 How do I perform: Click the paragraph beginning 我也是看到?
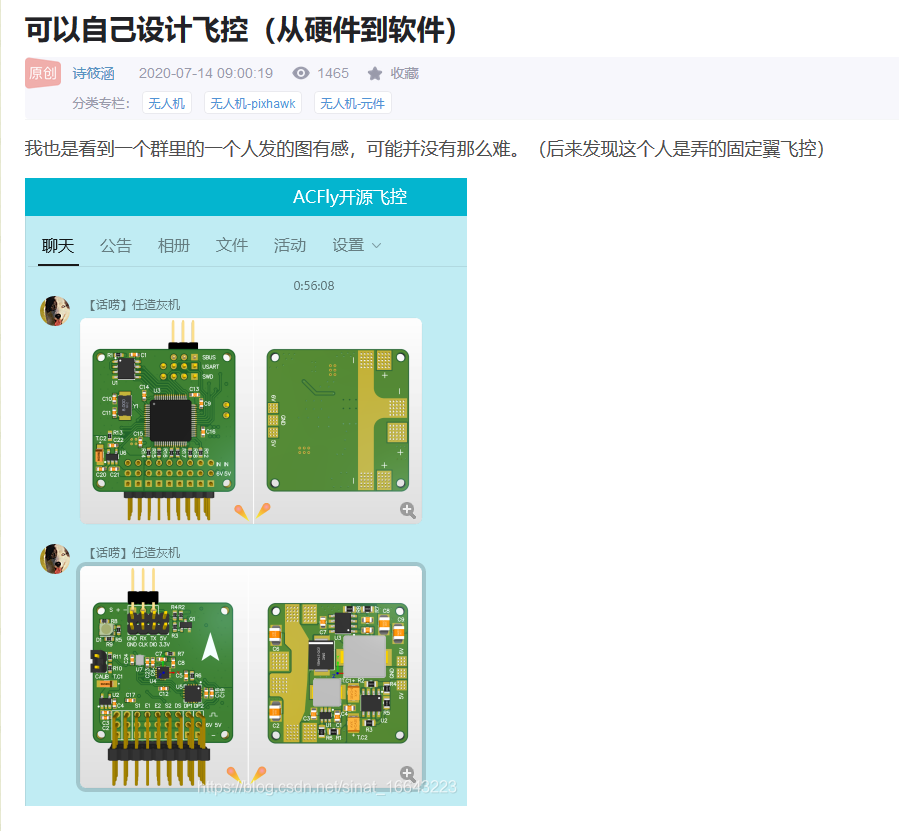[424, 149]
